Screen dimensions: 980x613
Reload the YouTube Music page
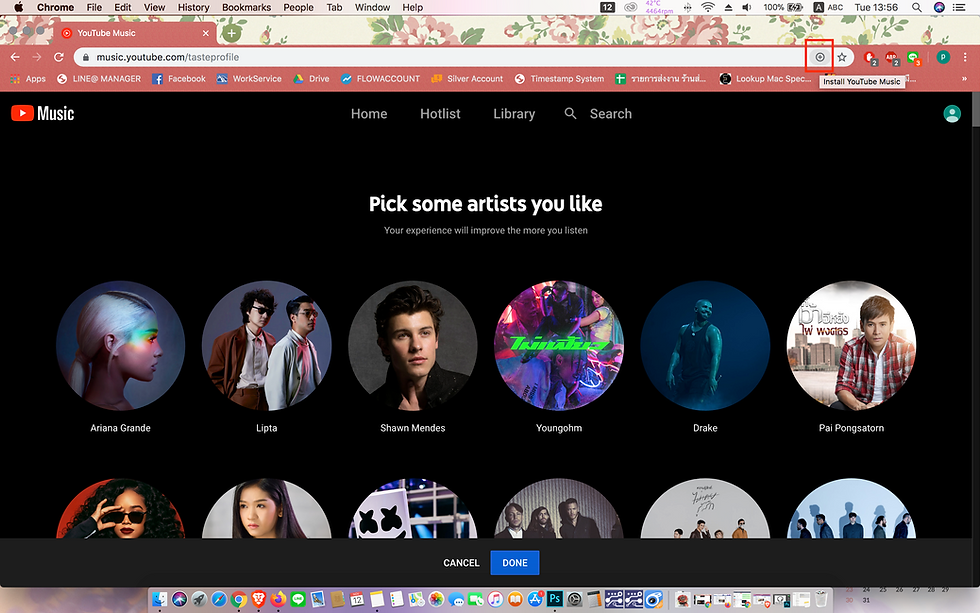point(59,57)
